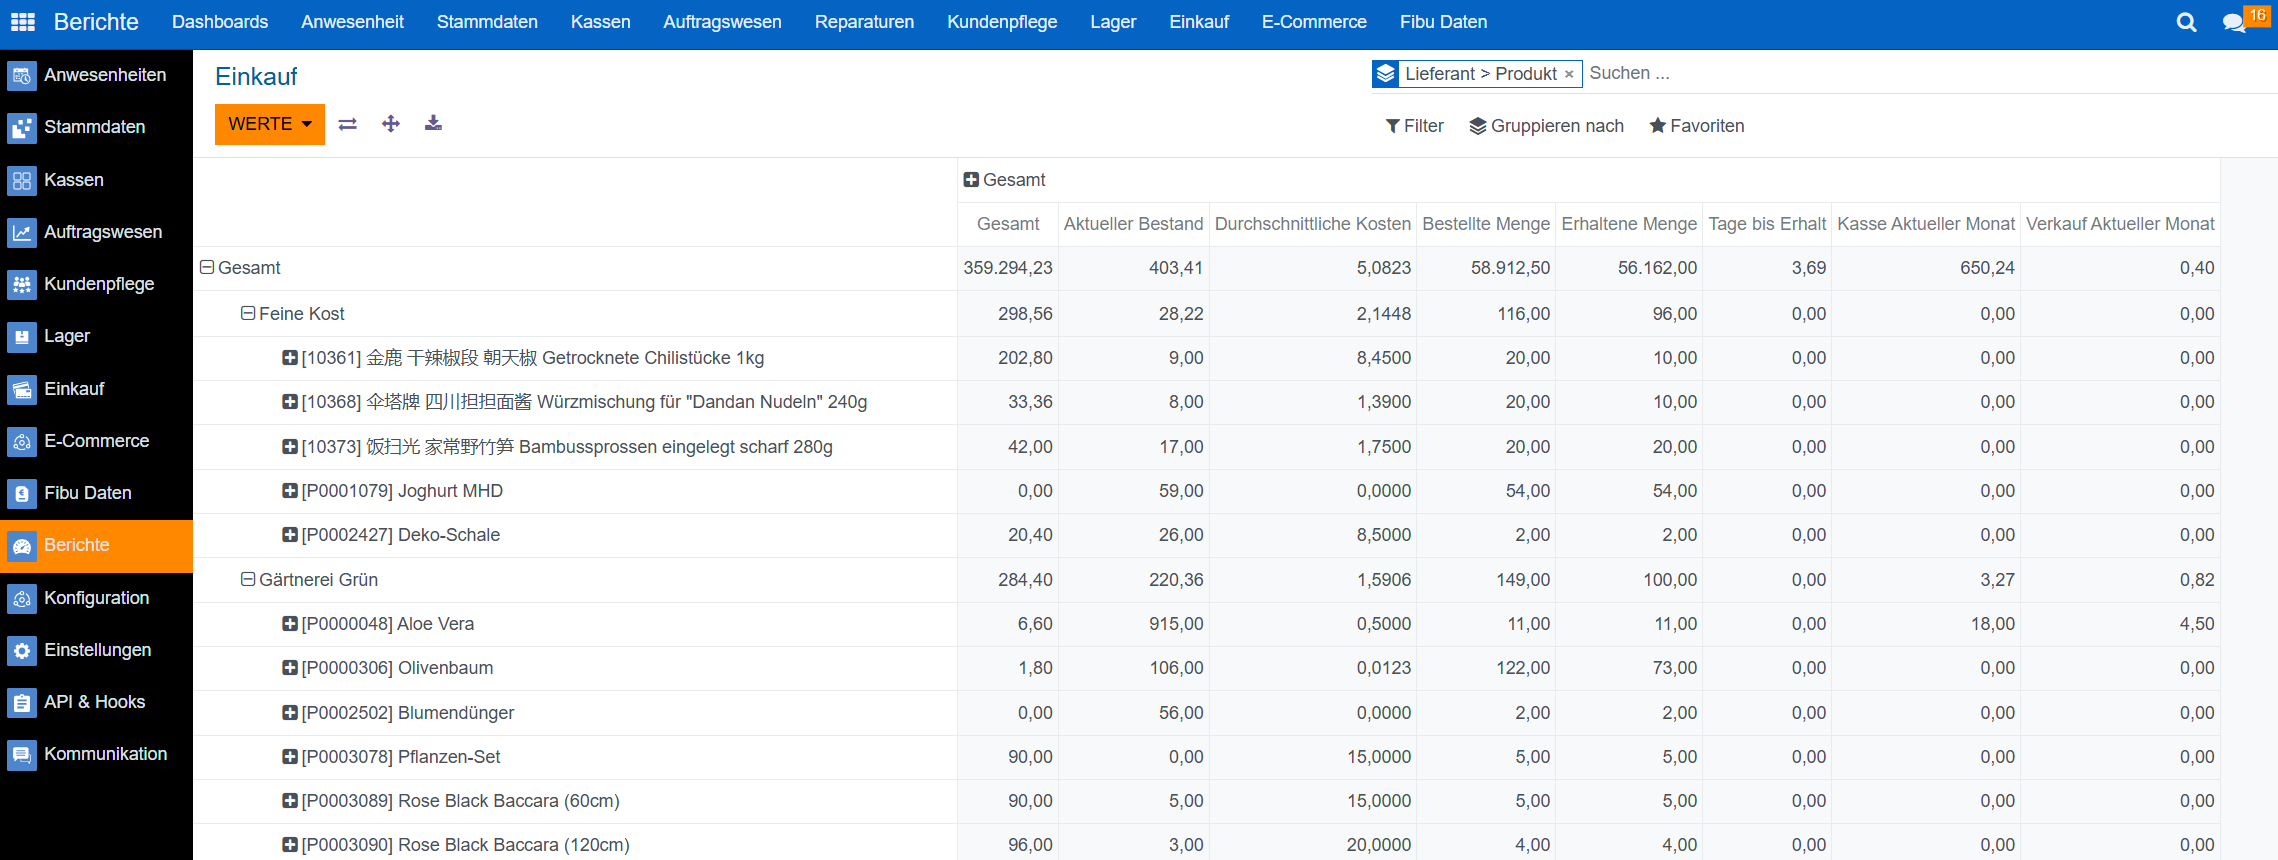Open the search magnifier in top bar

point(2186,22)
